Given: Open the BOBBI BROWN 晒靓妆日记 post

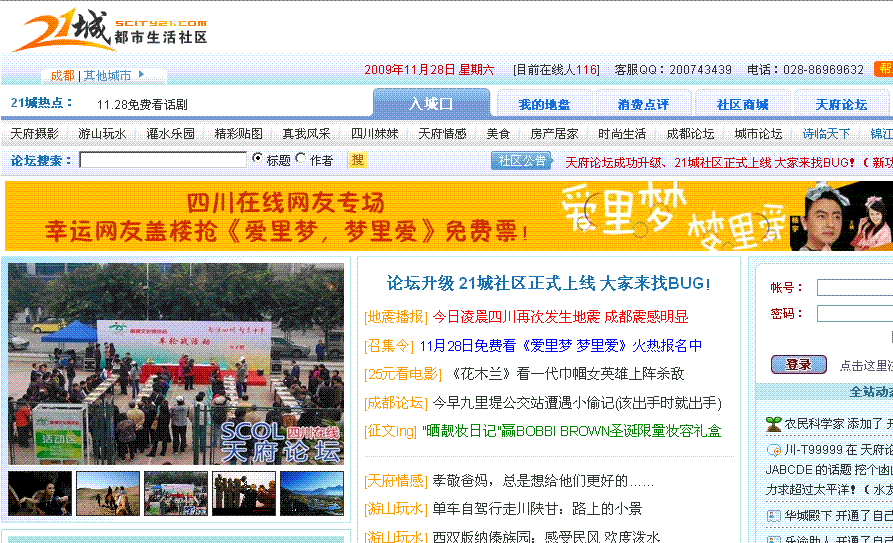Looking at the screenshot, I should 572,431.
